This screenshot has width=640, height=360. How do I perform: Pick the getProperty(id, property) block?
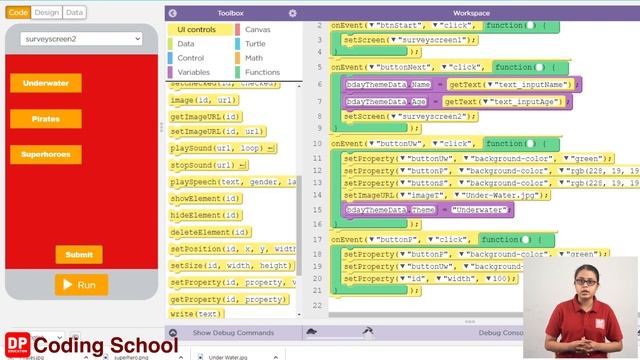pyautogui.click(x=229, y=300)
